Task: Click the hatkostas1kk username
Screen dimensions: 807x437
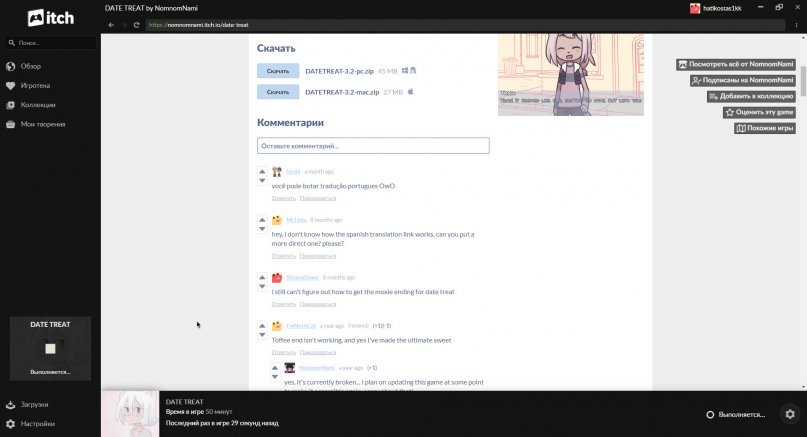Action: [x=722, y=8]
